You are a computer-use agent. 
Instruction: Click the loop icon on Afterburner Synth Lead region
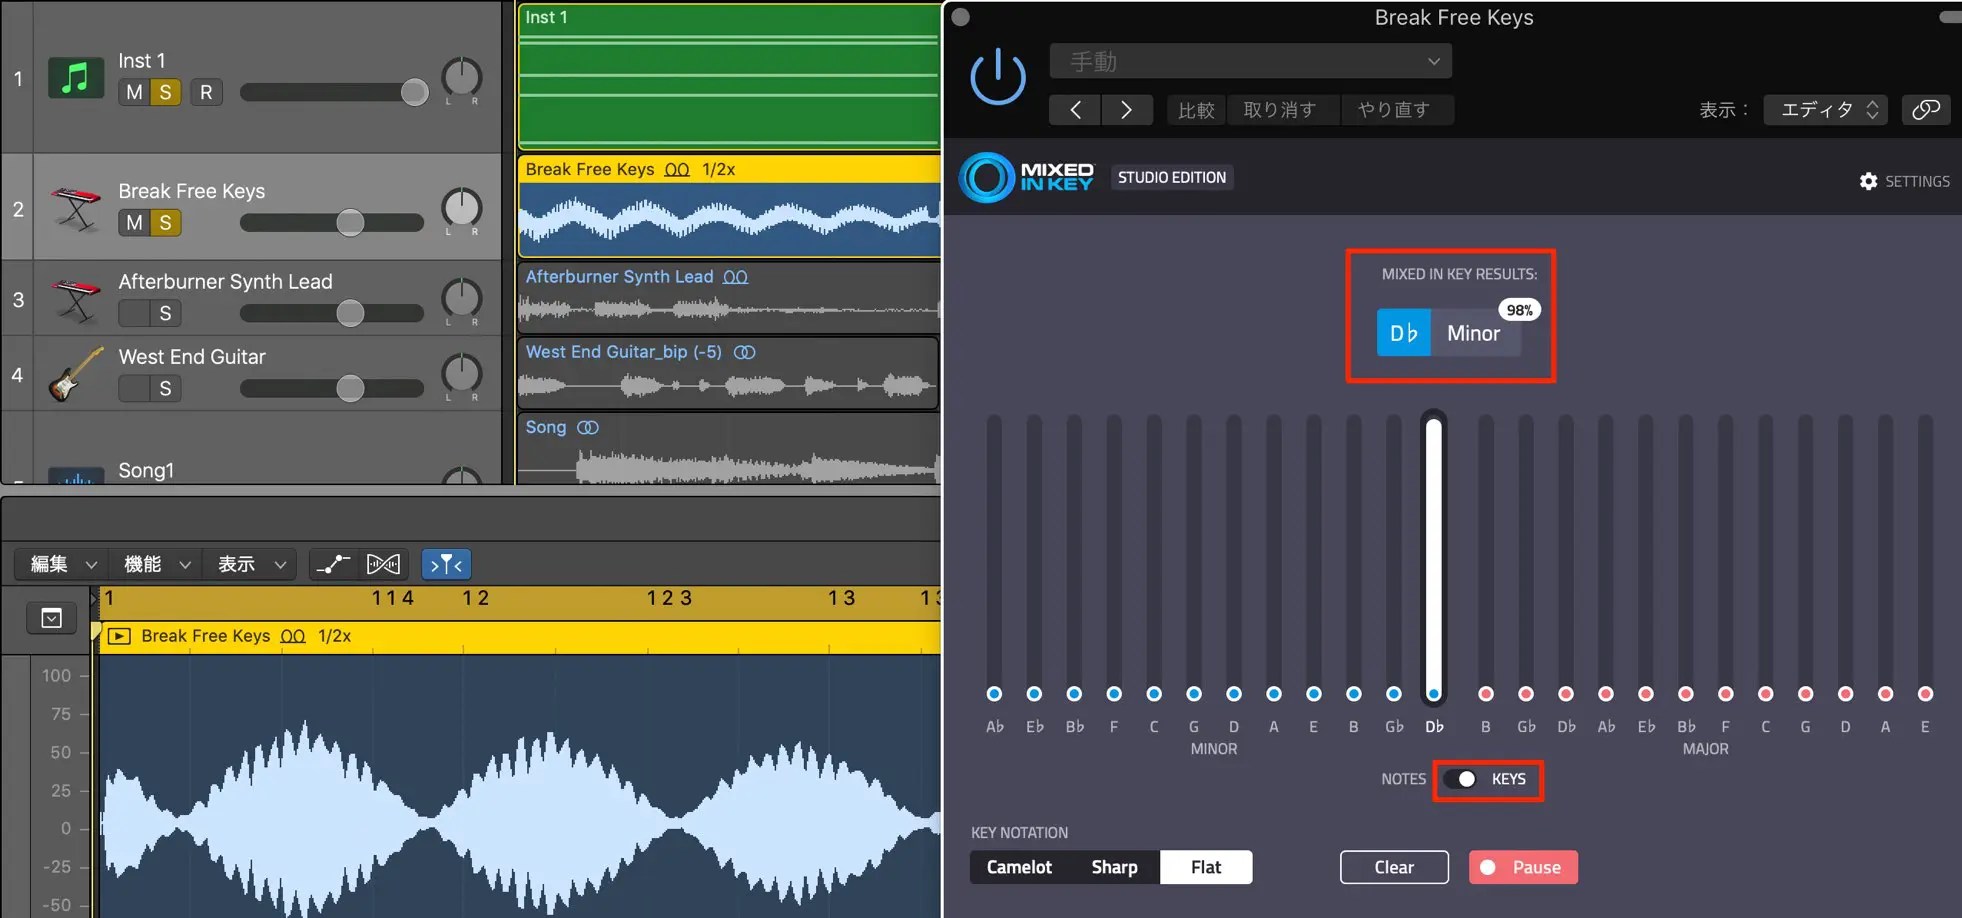[x=735, y=277]
